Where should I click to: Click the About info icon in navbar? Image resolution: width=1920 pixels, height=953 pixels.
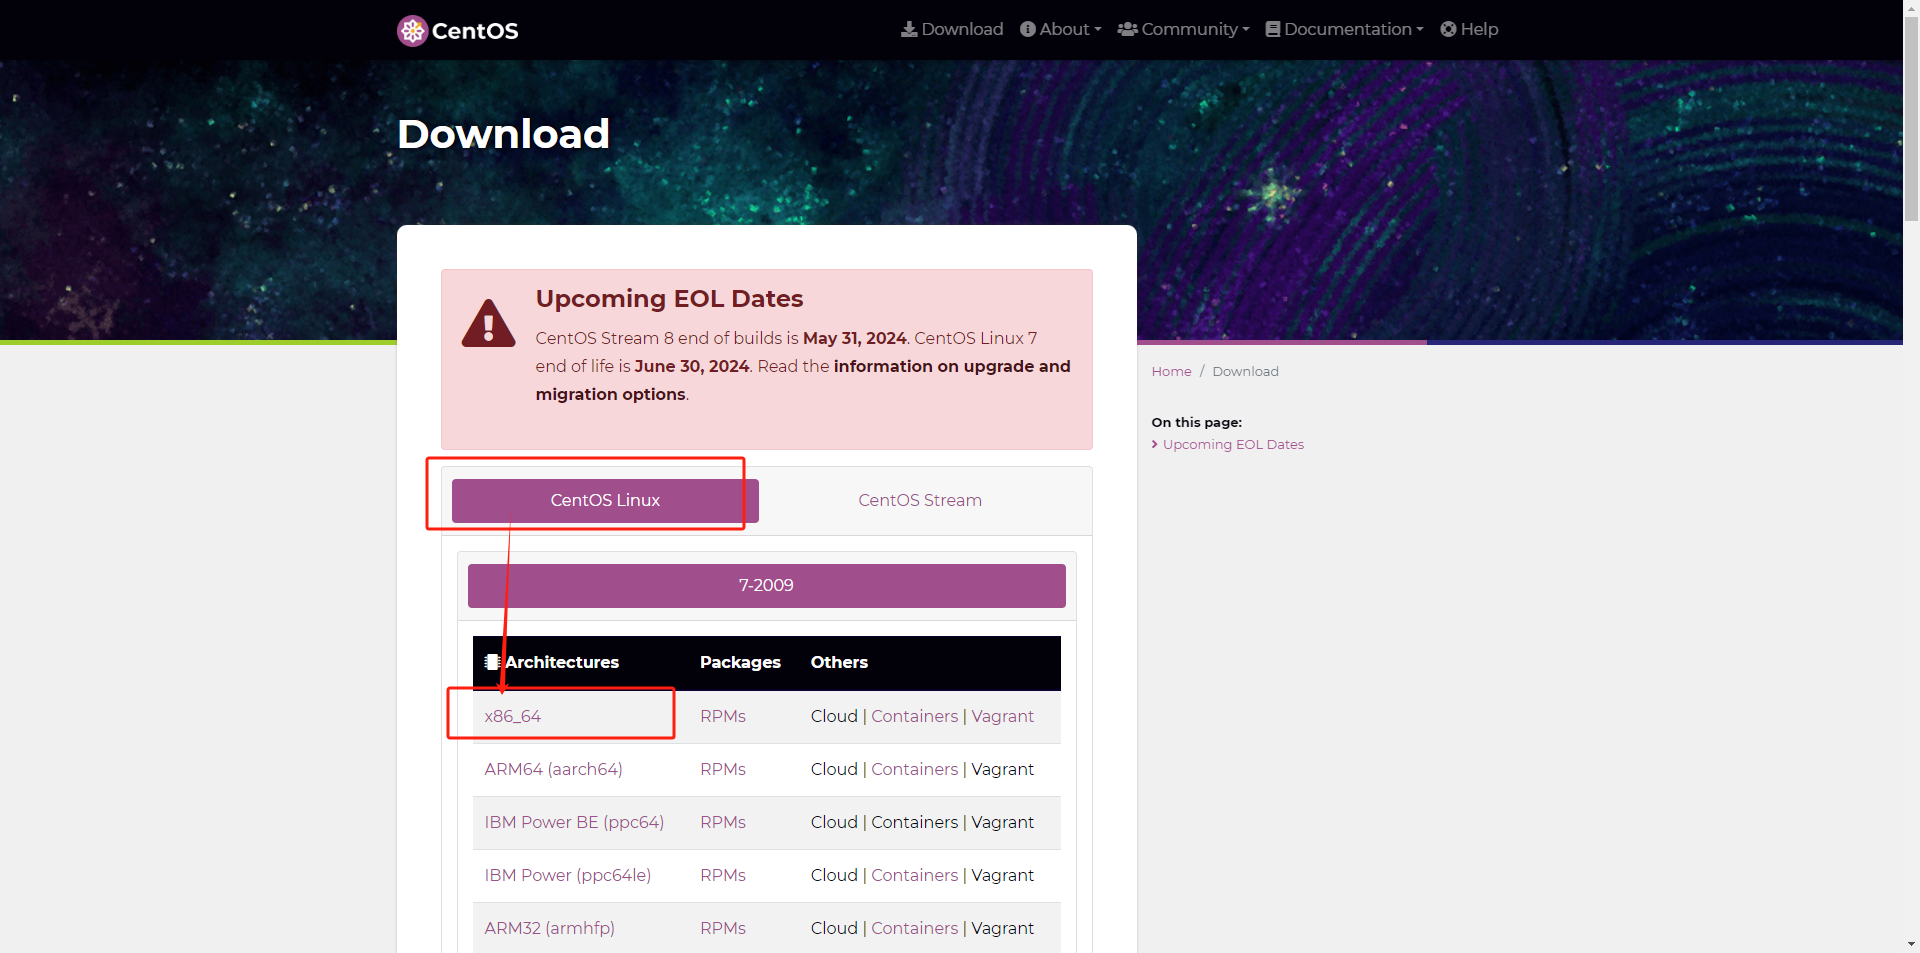1028,30
